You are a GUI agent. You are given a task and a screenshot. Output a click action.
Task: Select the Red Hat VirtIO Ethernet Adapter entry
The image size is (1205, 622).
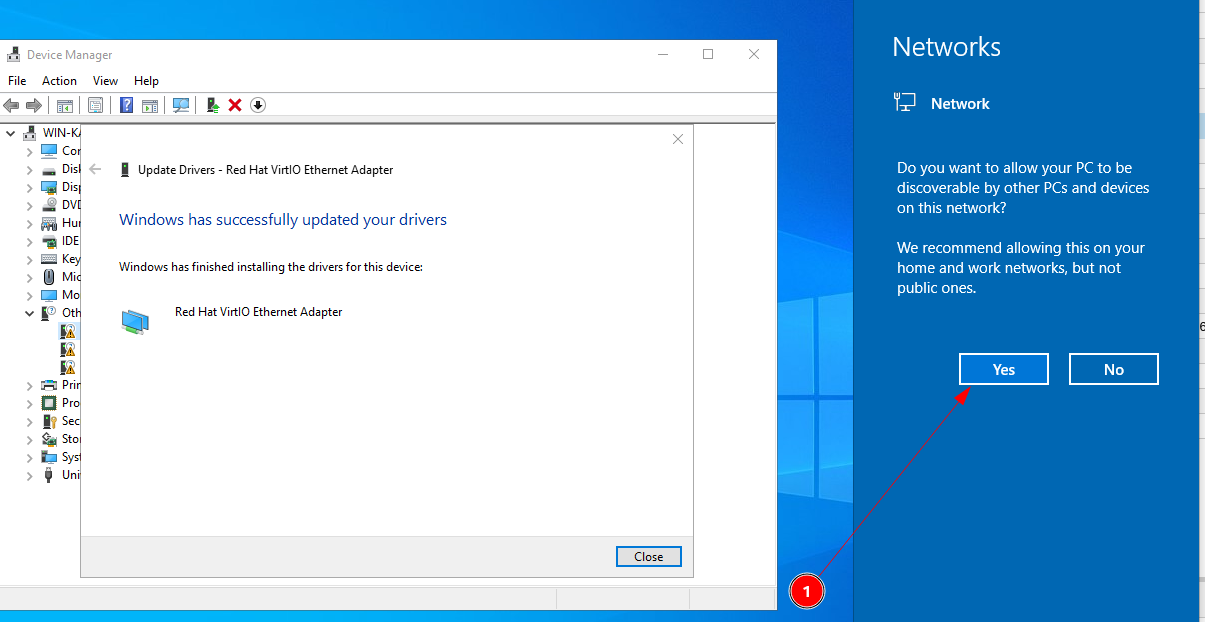coord(258,311)
